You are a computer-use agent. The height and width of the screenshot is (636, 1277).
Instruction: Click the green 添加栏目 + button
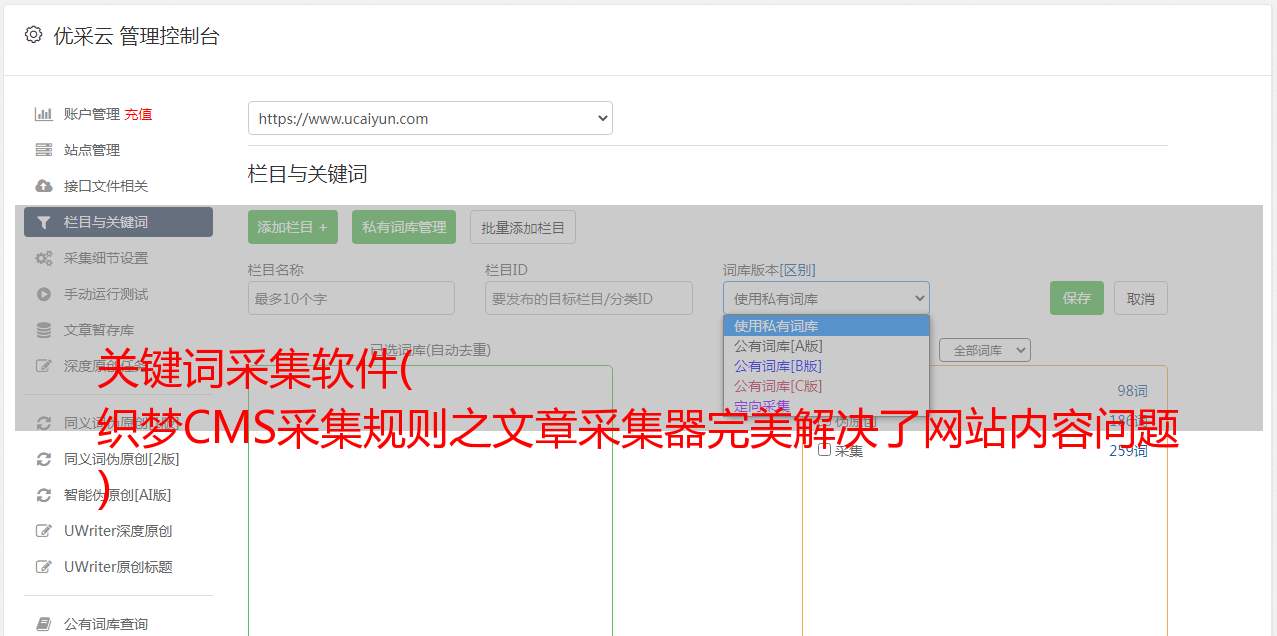[293, 227]
